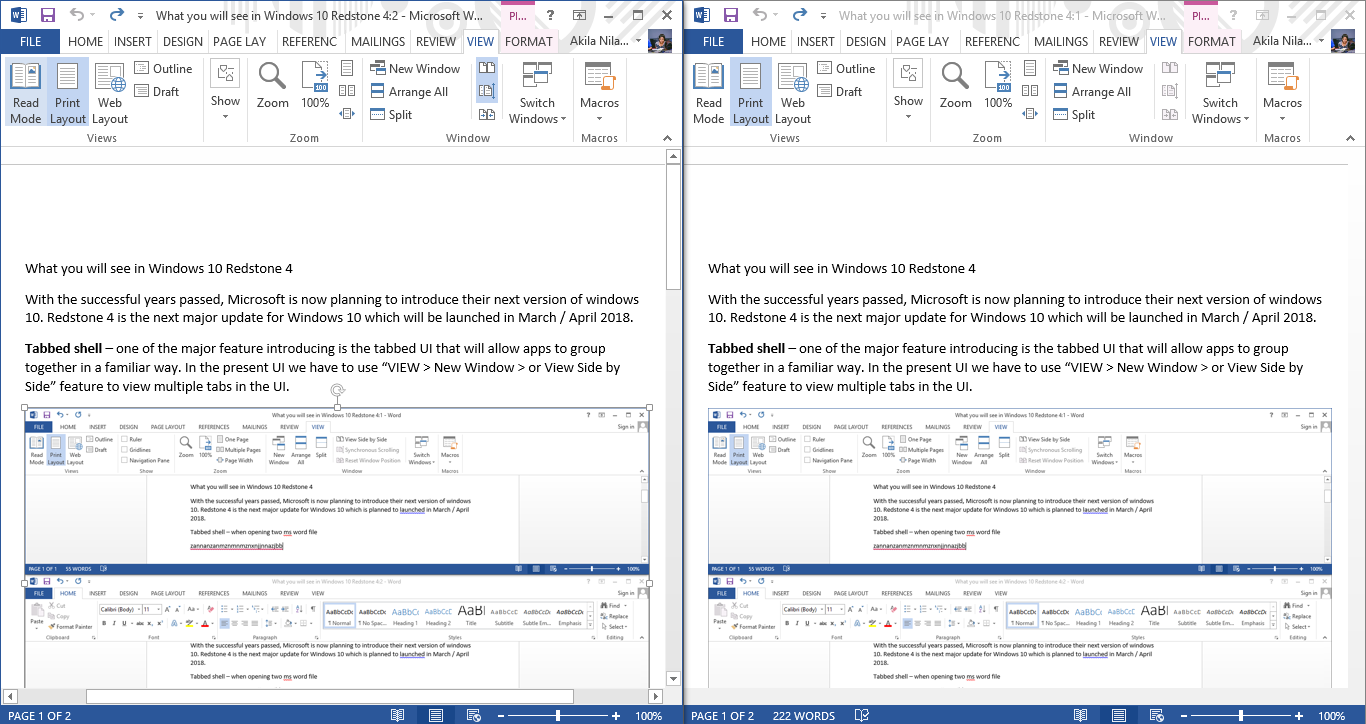Set zoom to 100% in the 4:1 window ribbon

[998, 86]
